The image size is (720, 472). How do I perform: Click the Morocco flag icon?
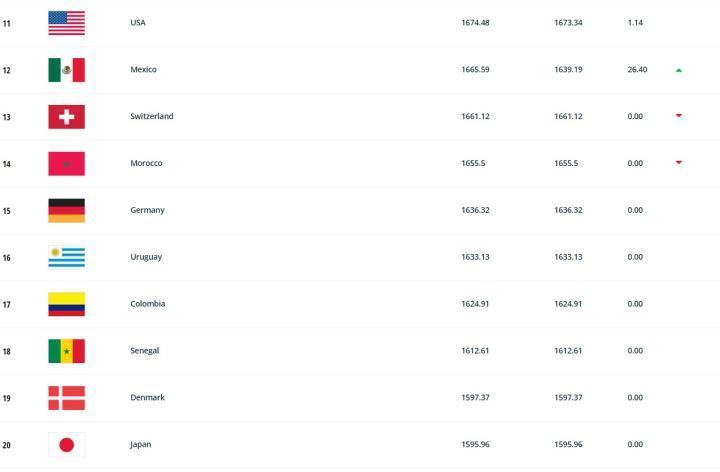pyautogui.click(x=66, y=164)
